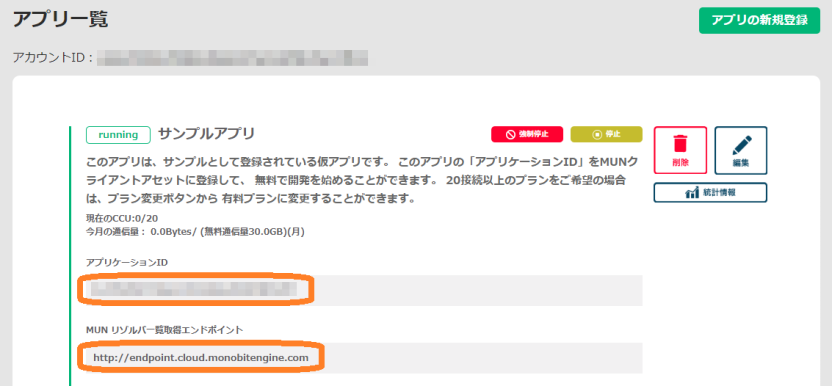Click the yellow 停止 button

point(606,134)
